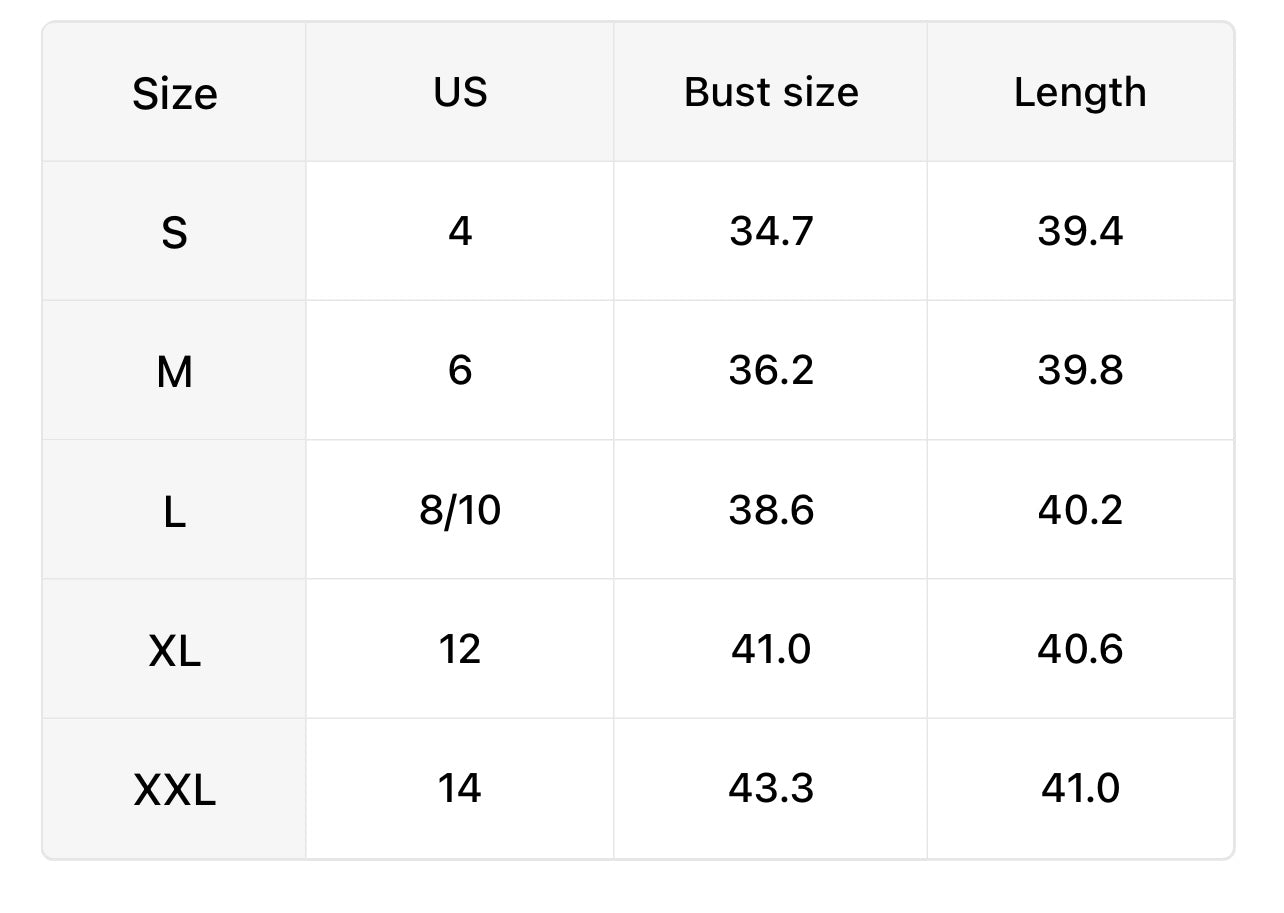
Task: Click the 39.4 length value
Action: (x=1080, y=231)
